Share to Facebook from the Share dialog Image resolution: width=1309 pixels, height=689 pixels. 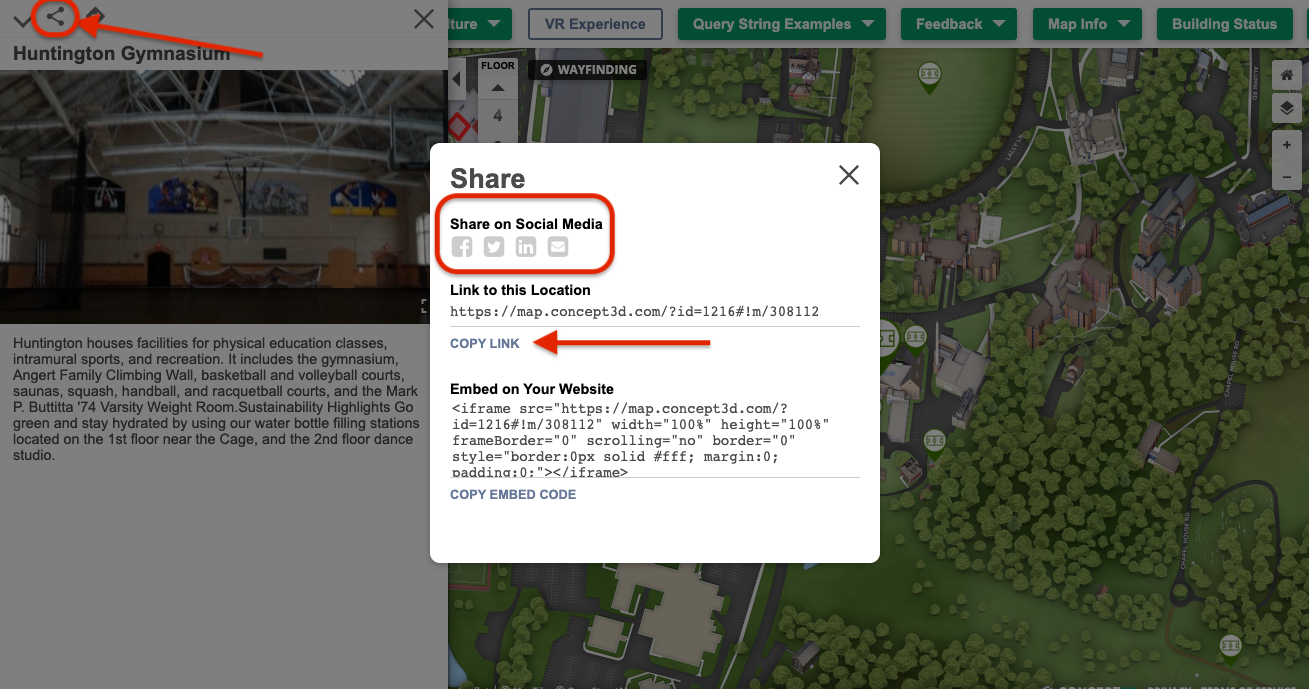pyautogui.click(x=462, y=246)
